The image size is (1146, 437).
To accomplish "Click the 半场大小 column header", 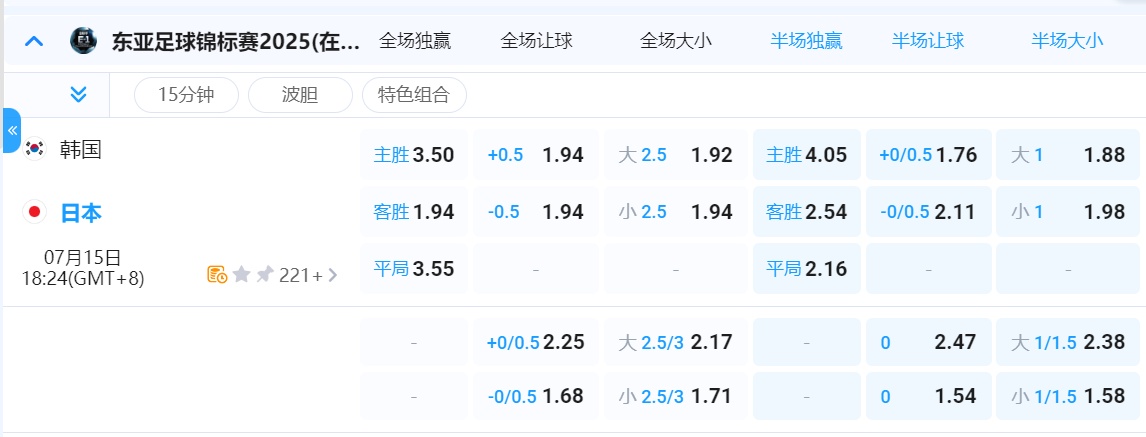I will (x=1067, y=41).
